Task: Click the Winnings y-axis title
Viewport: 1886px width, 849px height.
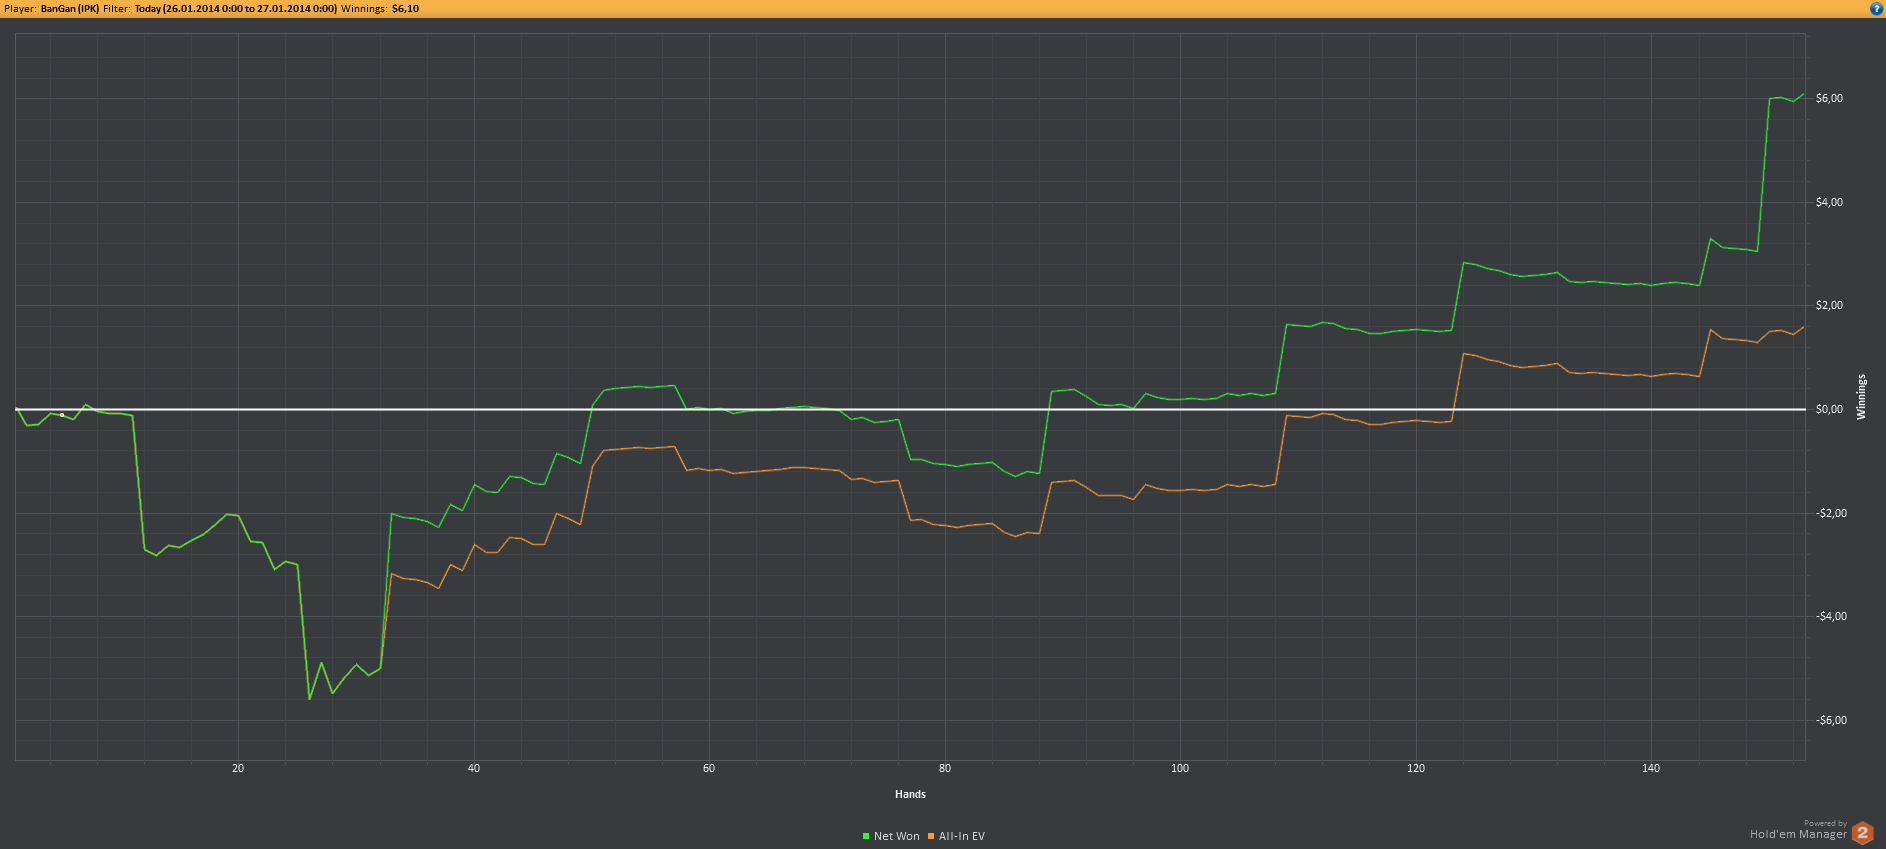Action: pos(1861,397)
